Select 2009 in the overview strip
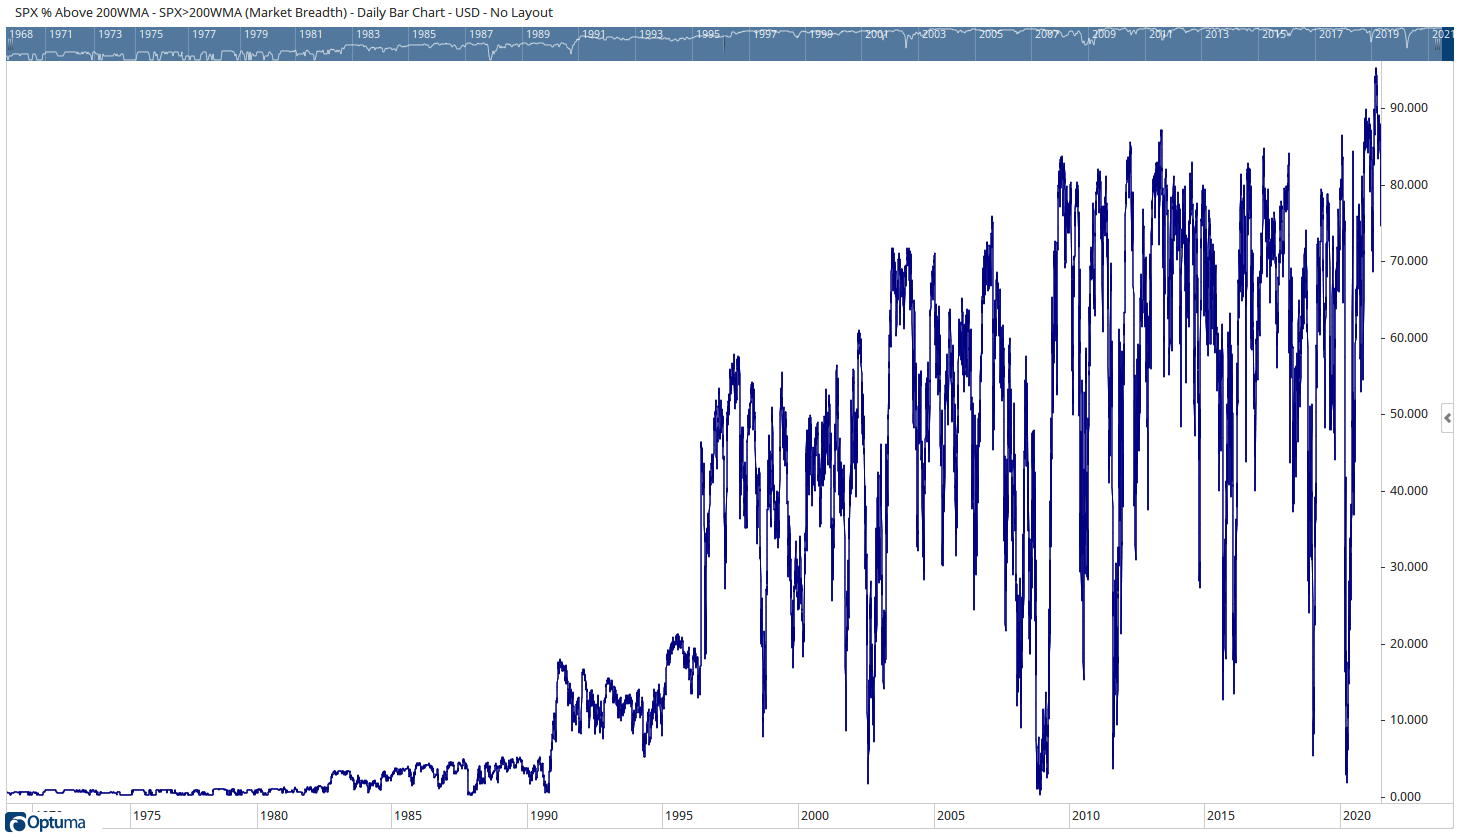 click(1104, 34)
